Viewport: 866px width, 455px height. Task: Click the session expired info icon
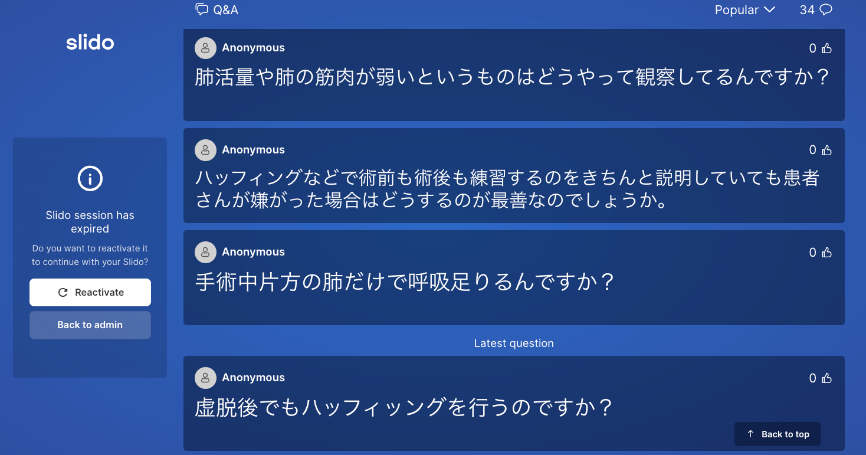tap(90, 178)
